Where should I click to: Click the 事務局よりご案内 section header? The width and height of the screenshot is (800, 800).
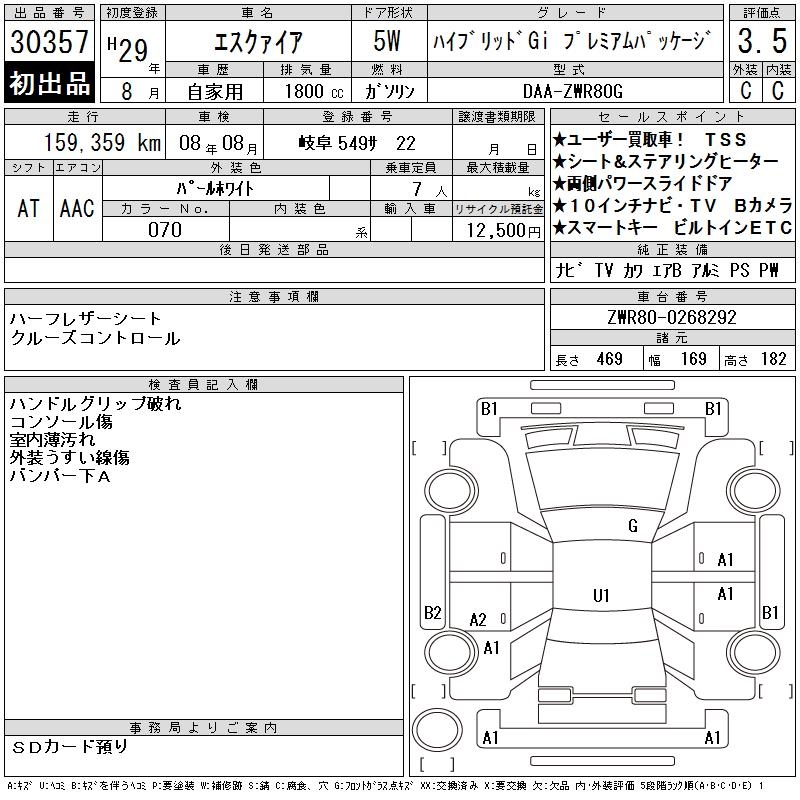point(204,728)
